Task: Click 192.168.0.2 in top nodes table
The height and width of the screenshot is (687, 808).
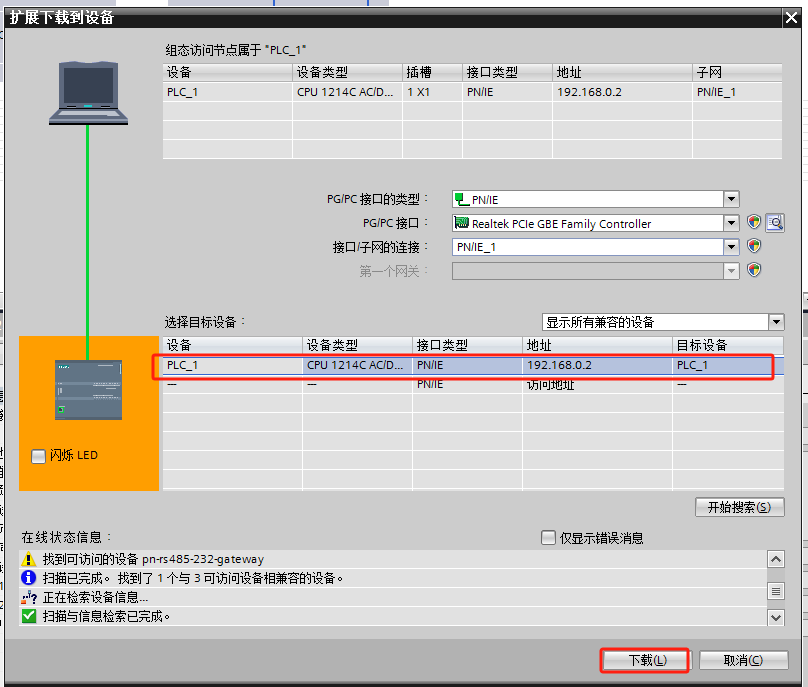Action: tap(589, 92)
